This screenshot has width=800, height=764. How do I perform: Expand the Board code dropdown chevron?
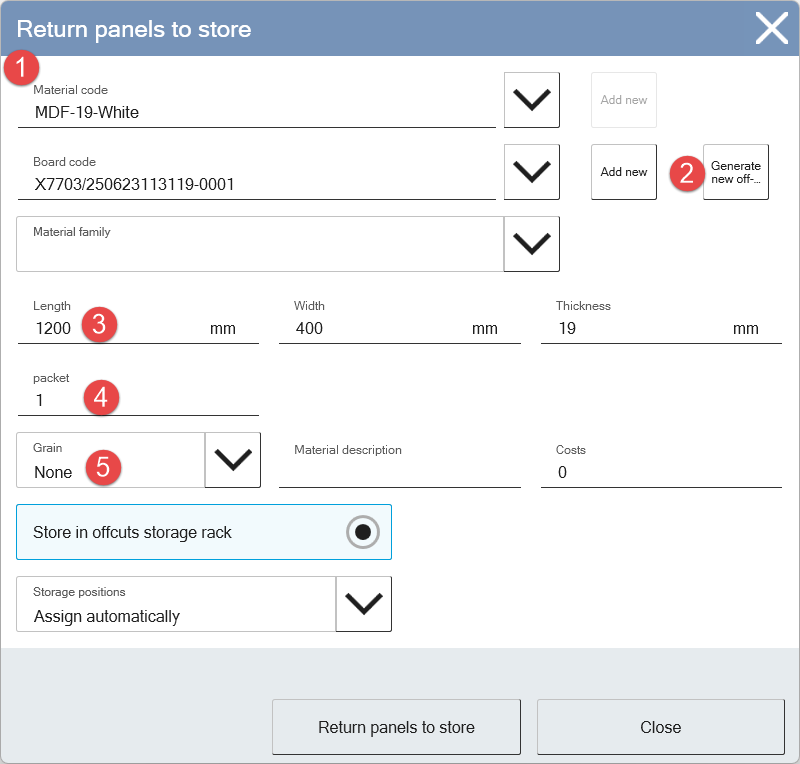tap(532, 172)
